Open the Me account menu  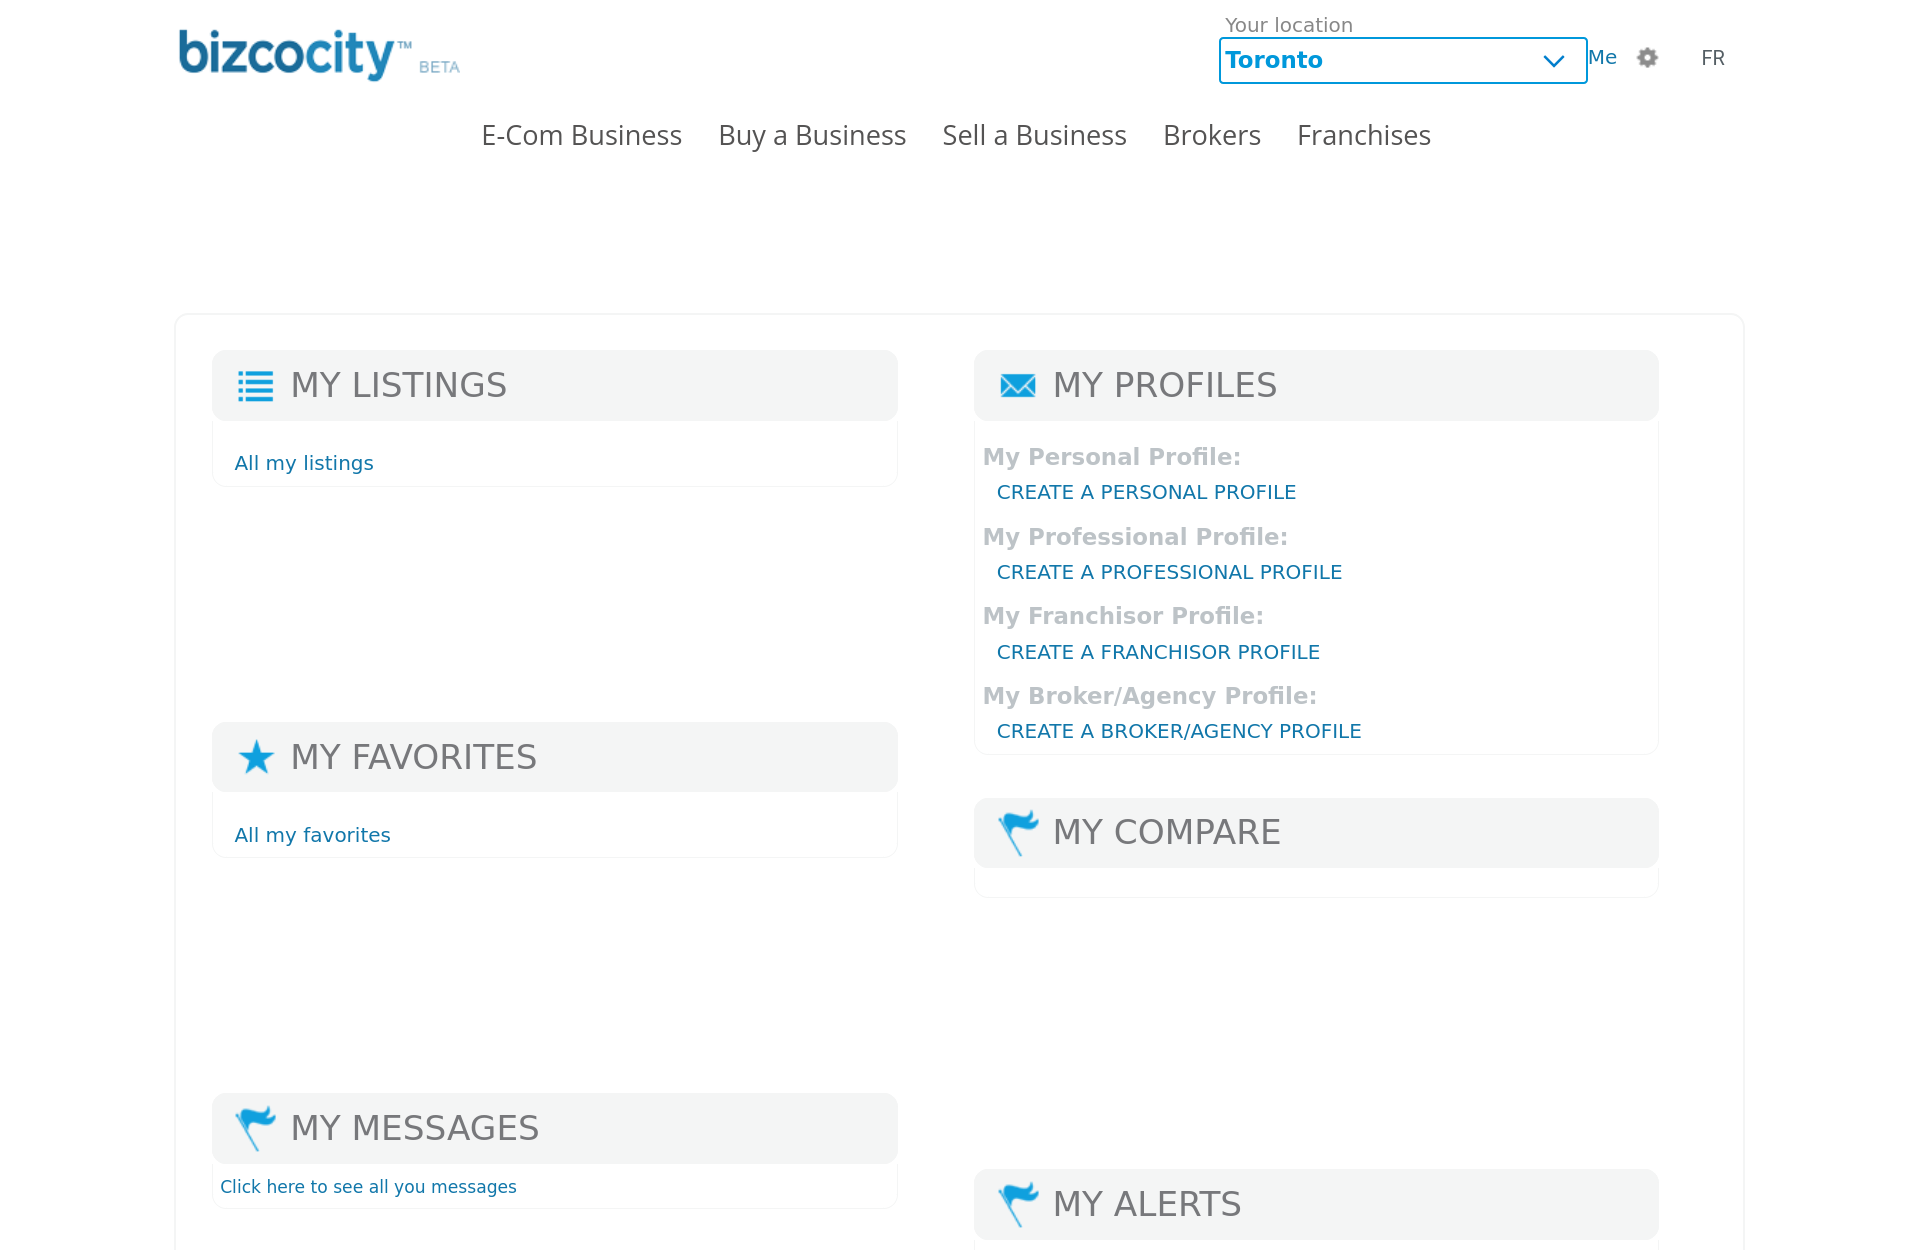tap(1602, 58)
